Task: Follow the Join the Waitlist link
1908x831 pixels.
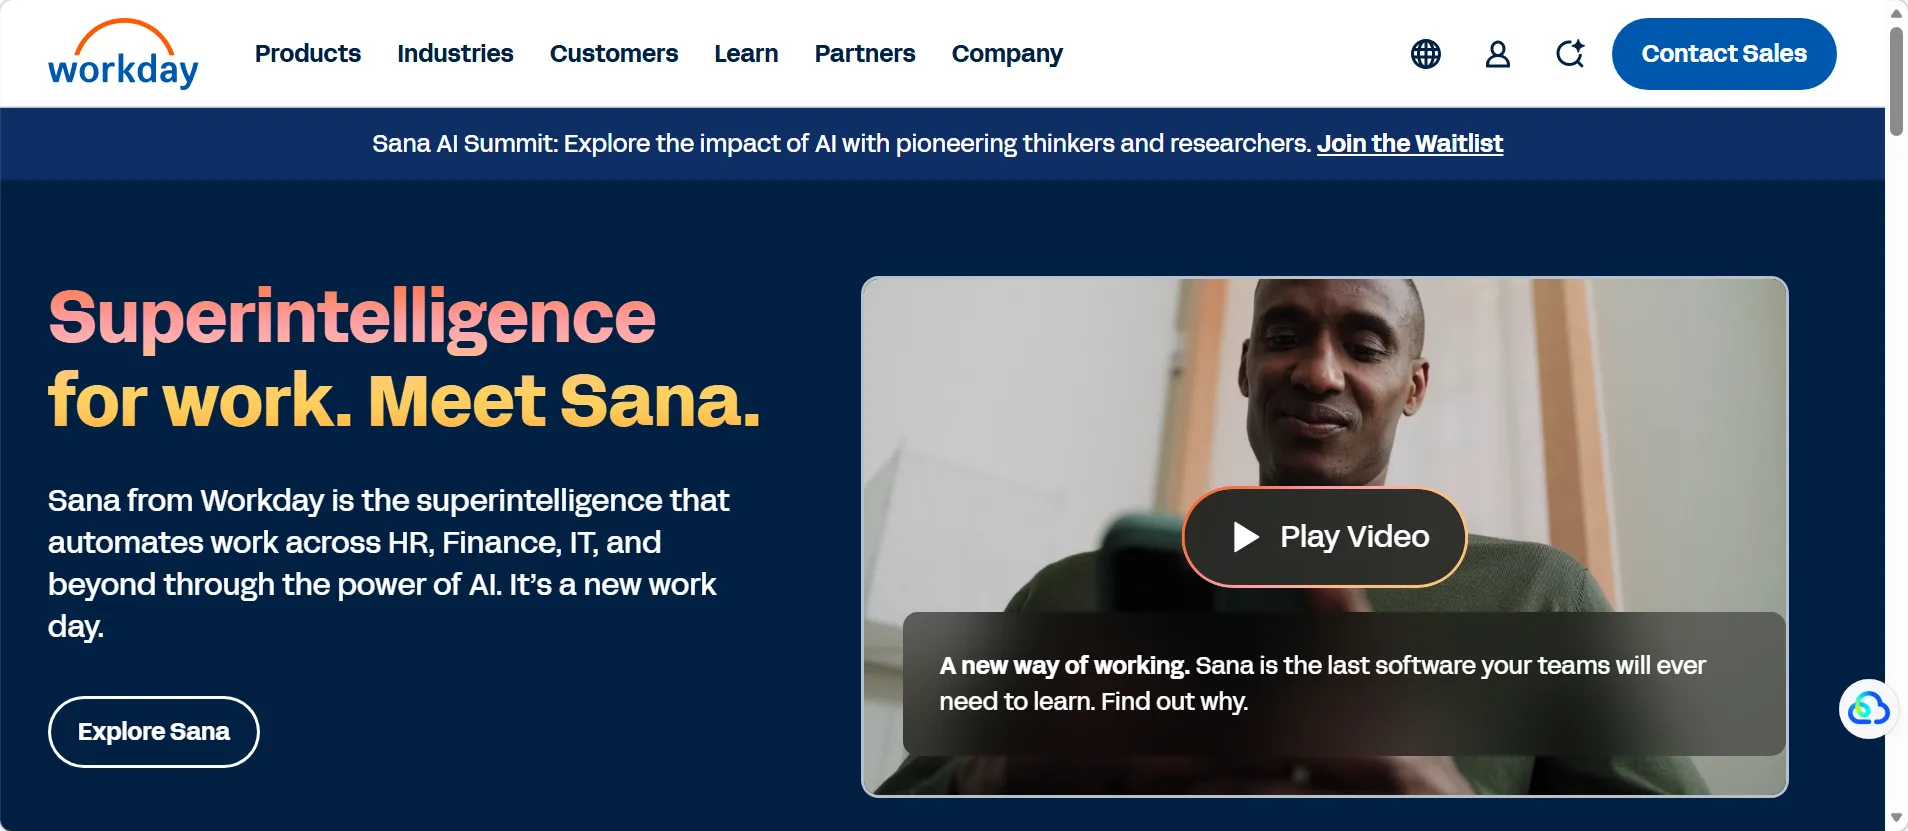Action: click(x=1409, y=144)
